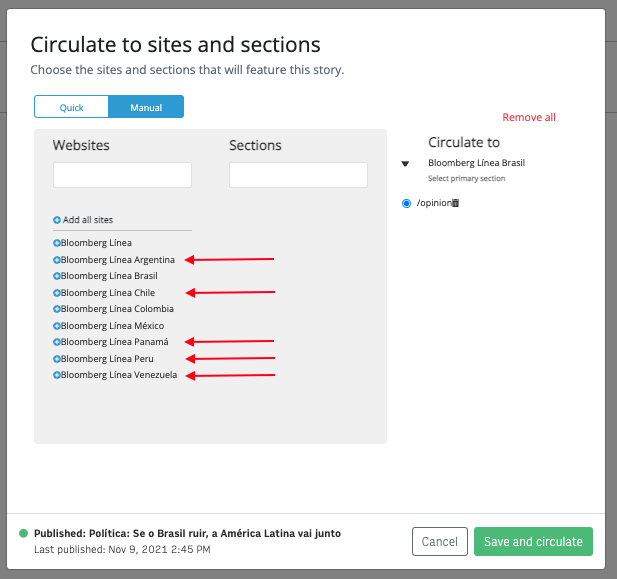Focus the Sections search field
Screen dimensions: 617x579
click(x=298, y=175)
